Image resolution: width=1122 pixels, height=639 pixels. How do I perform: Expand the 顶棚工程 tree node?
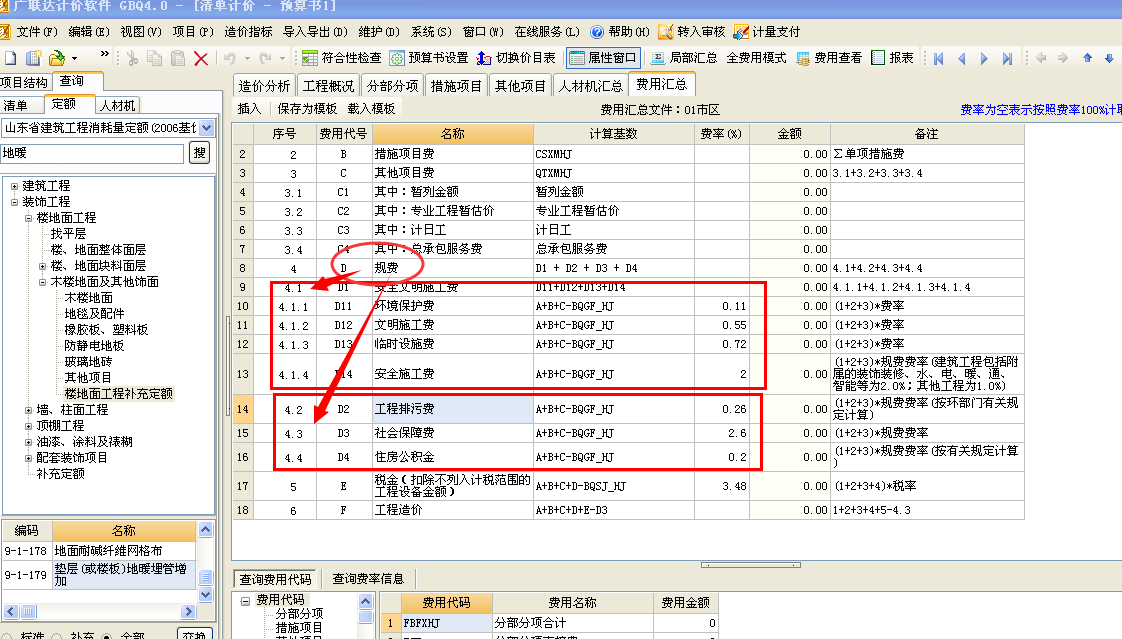pos(29,426)
